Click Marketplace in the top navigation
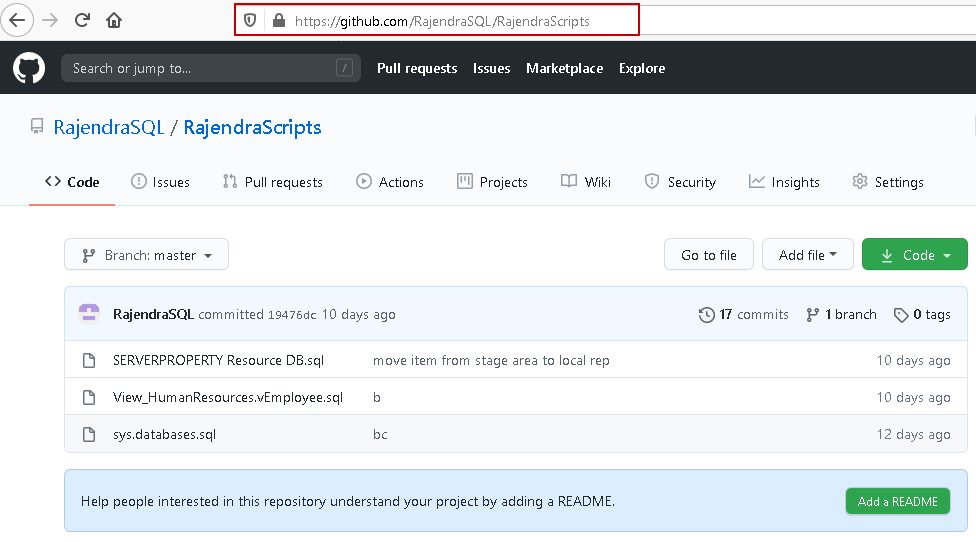This screenshot has width=976, height=542. (564, 68)
